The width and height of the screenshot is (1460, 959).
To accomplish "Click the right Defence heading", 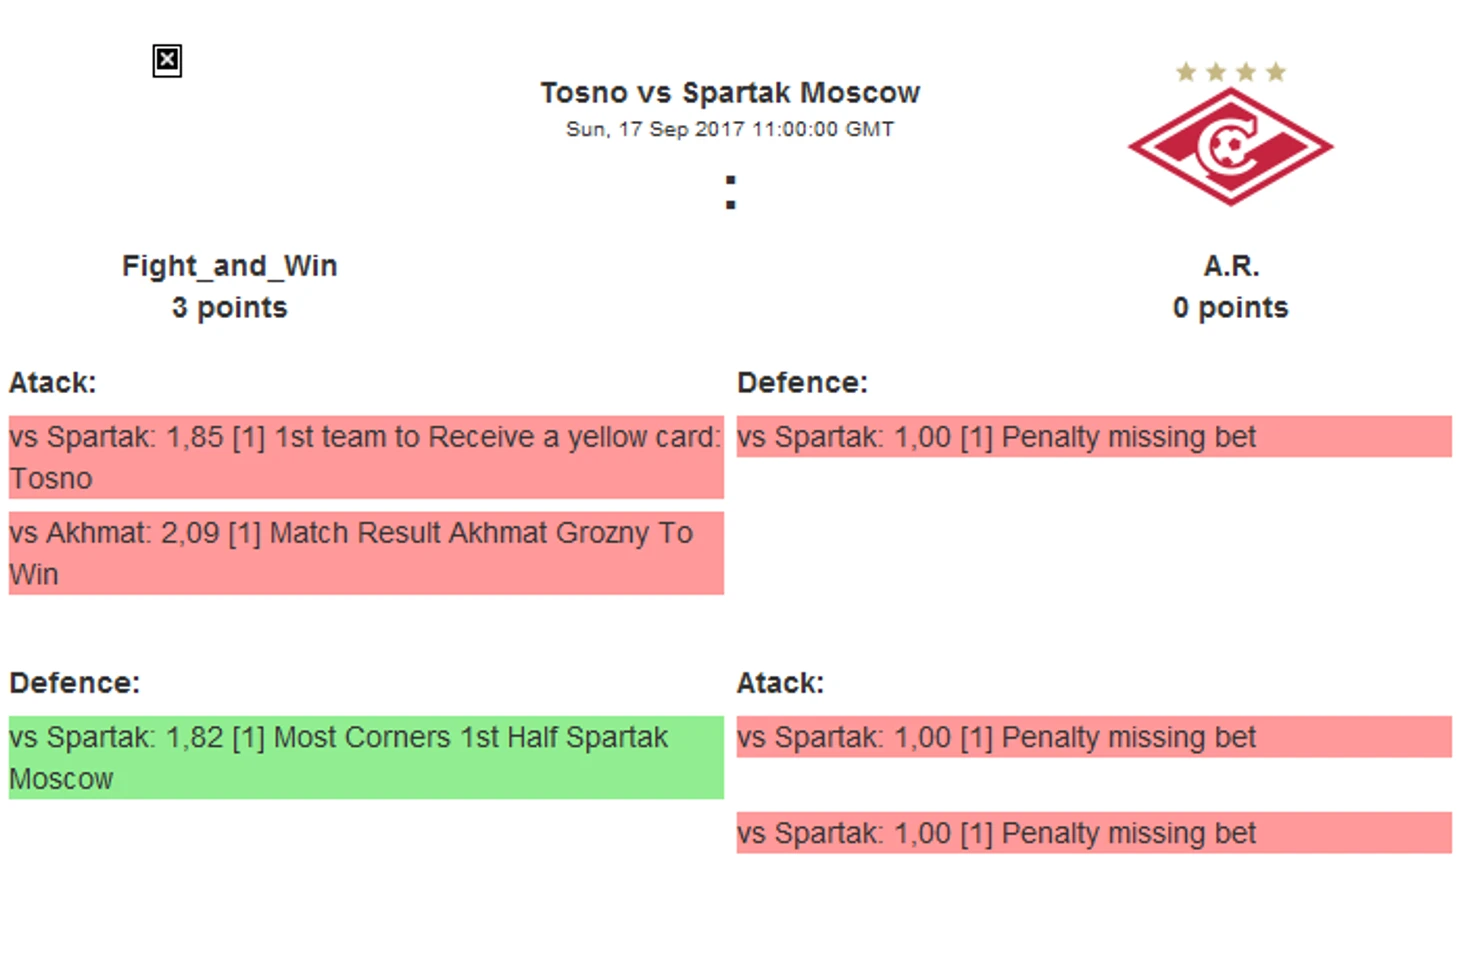I will (802, 383).
